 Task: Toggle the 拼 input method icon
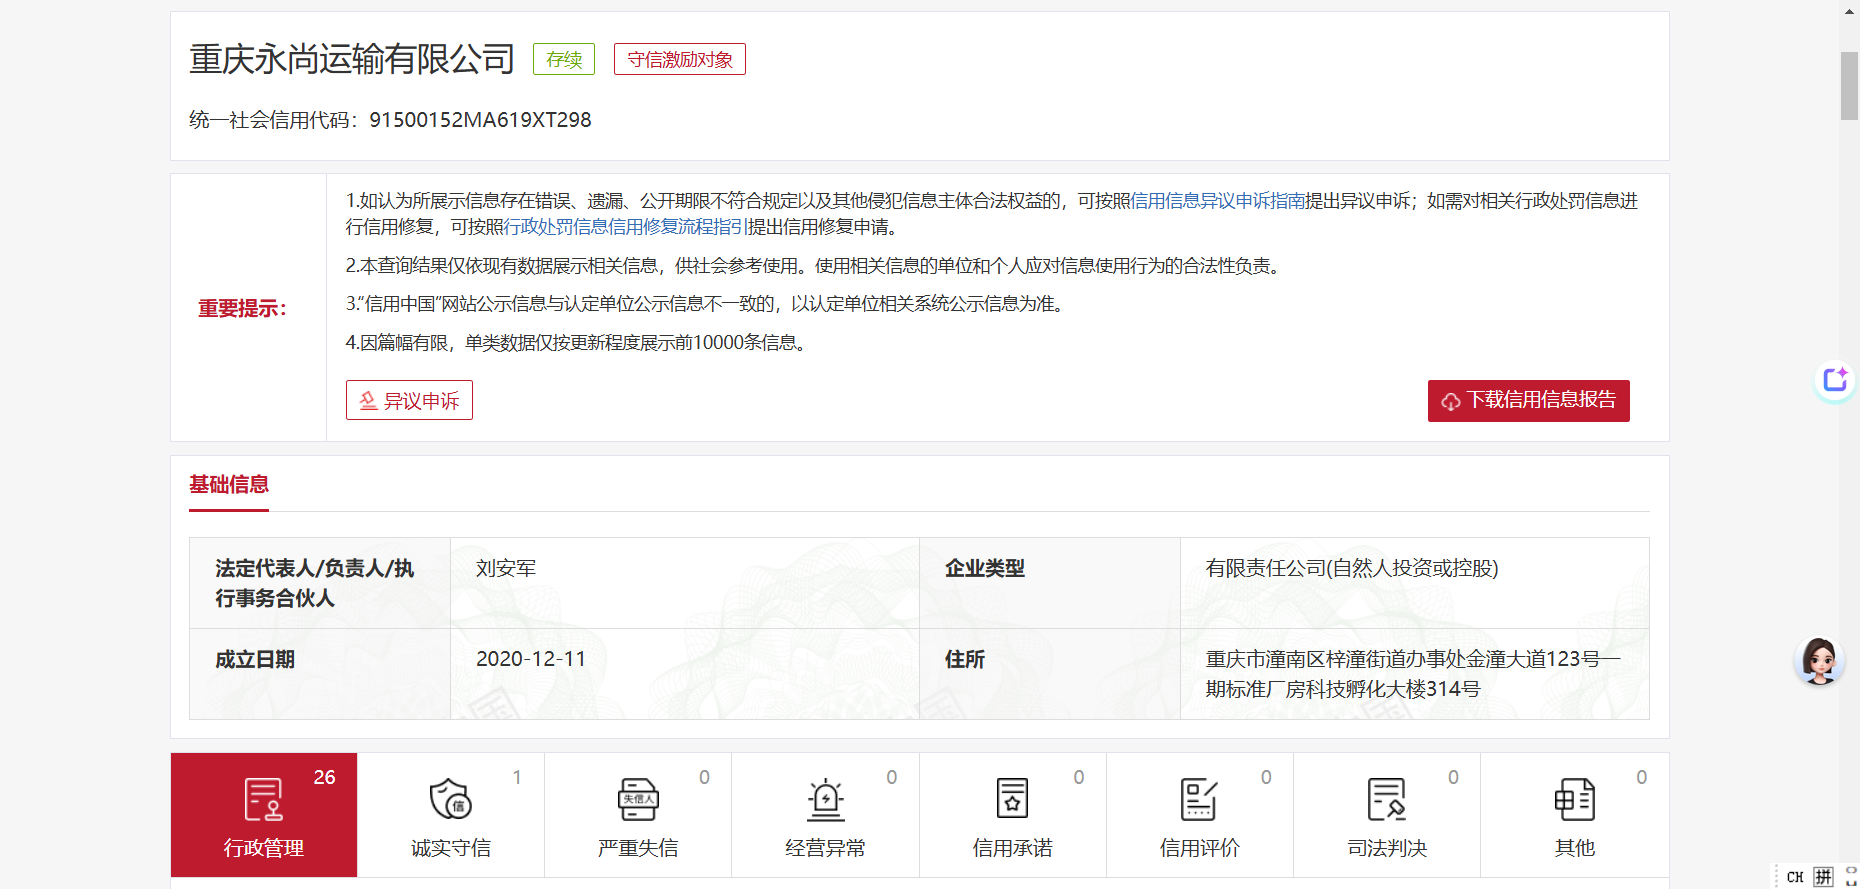point(1823,877)
